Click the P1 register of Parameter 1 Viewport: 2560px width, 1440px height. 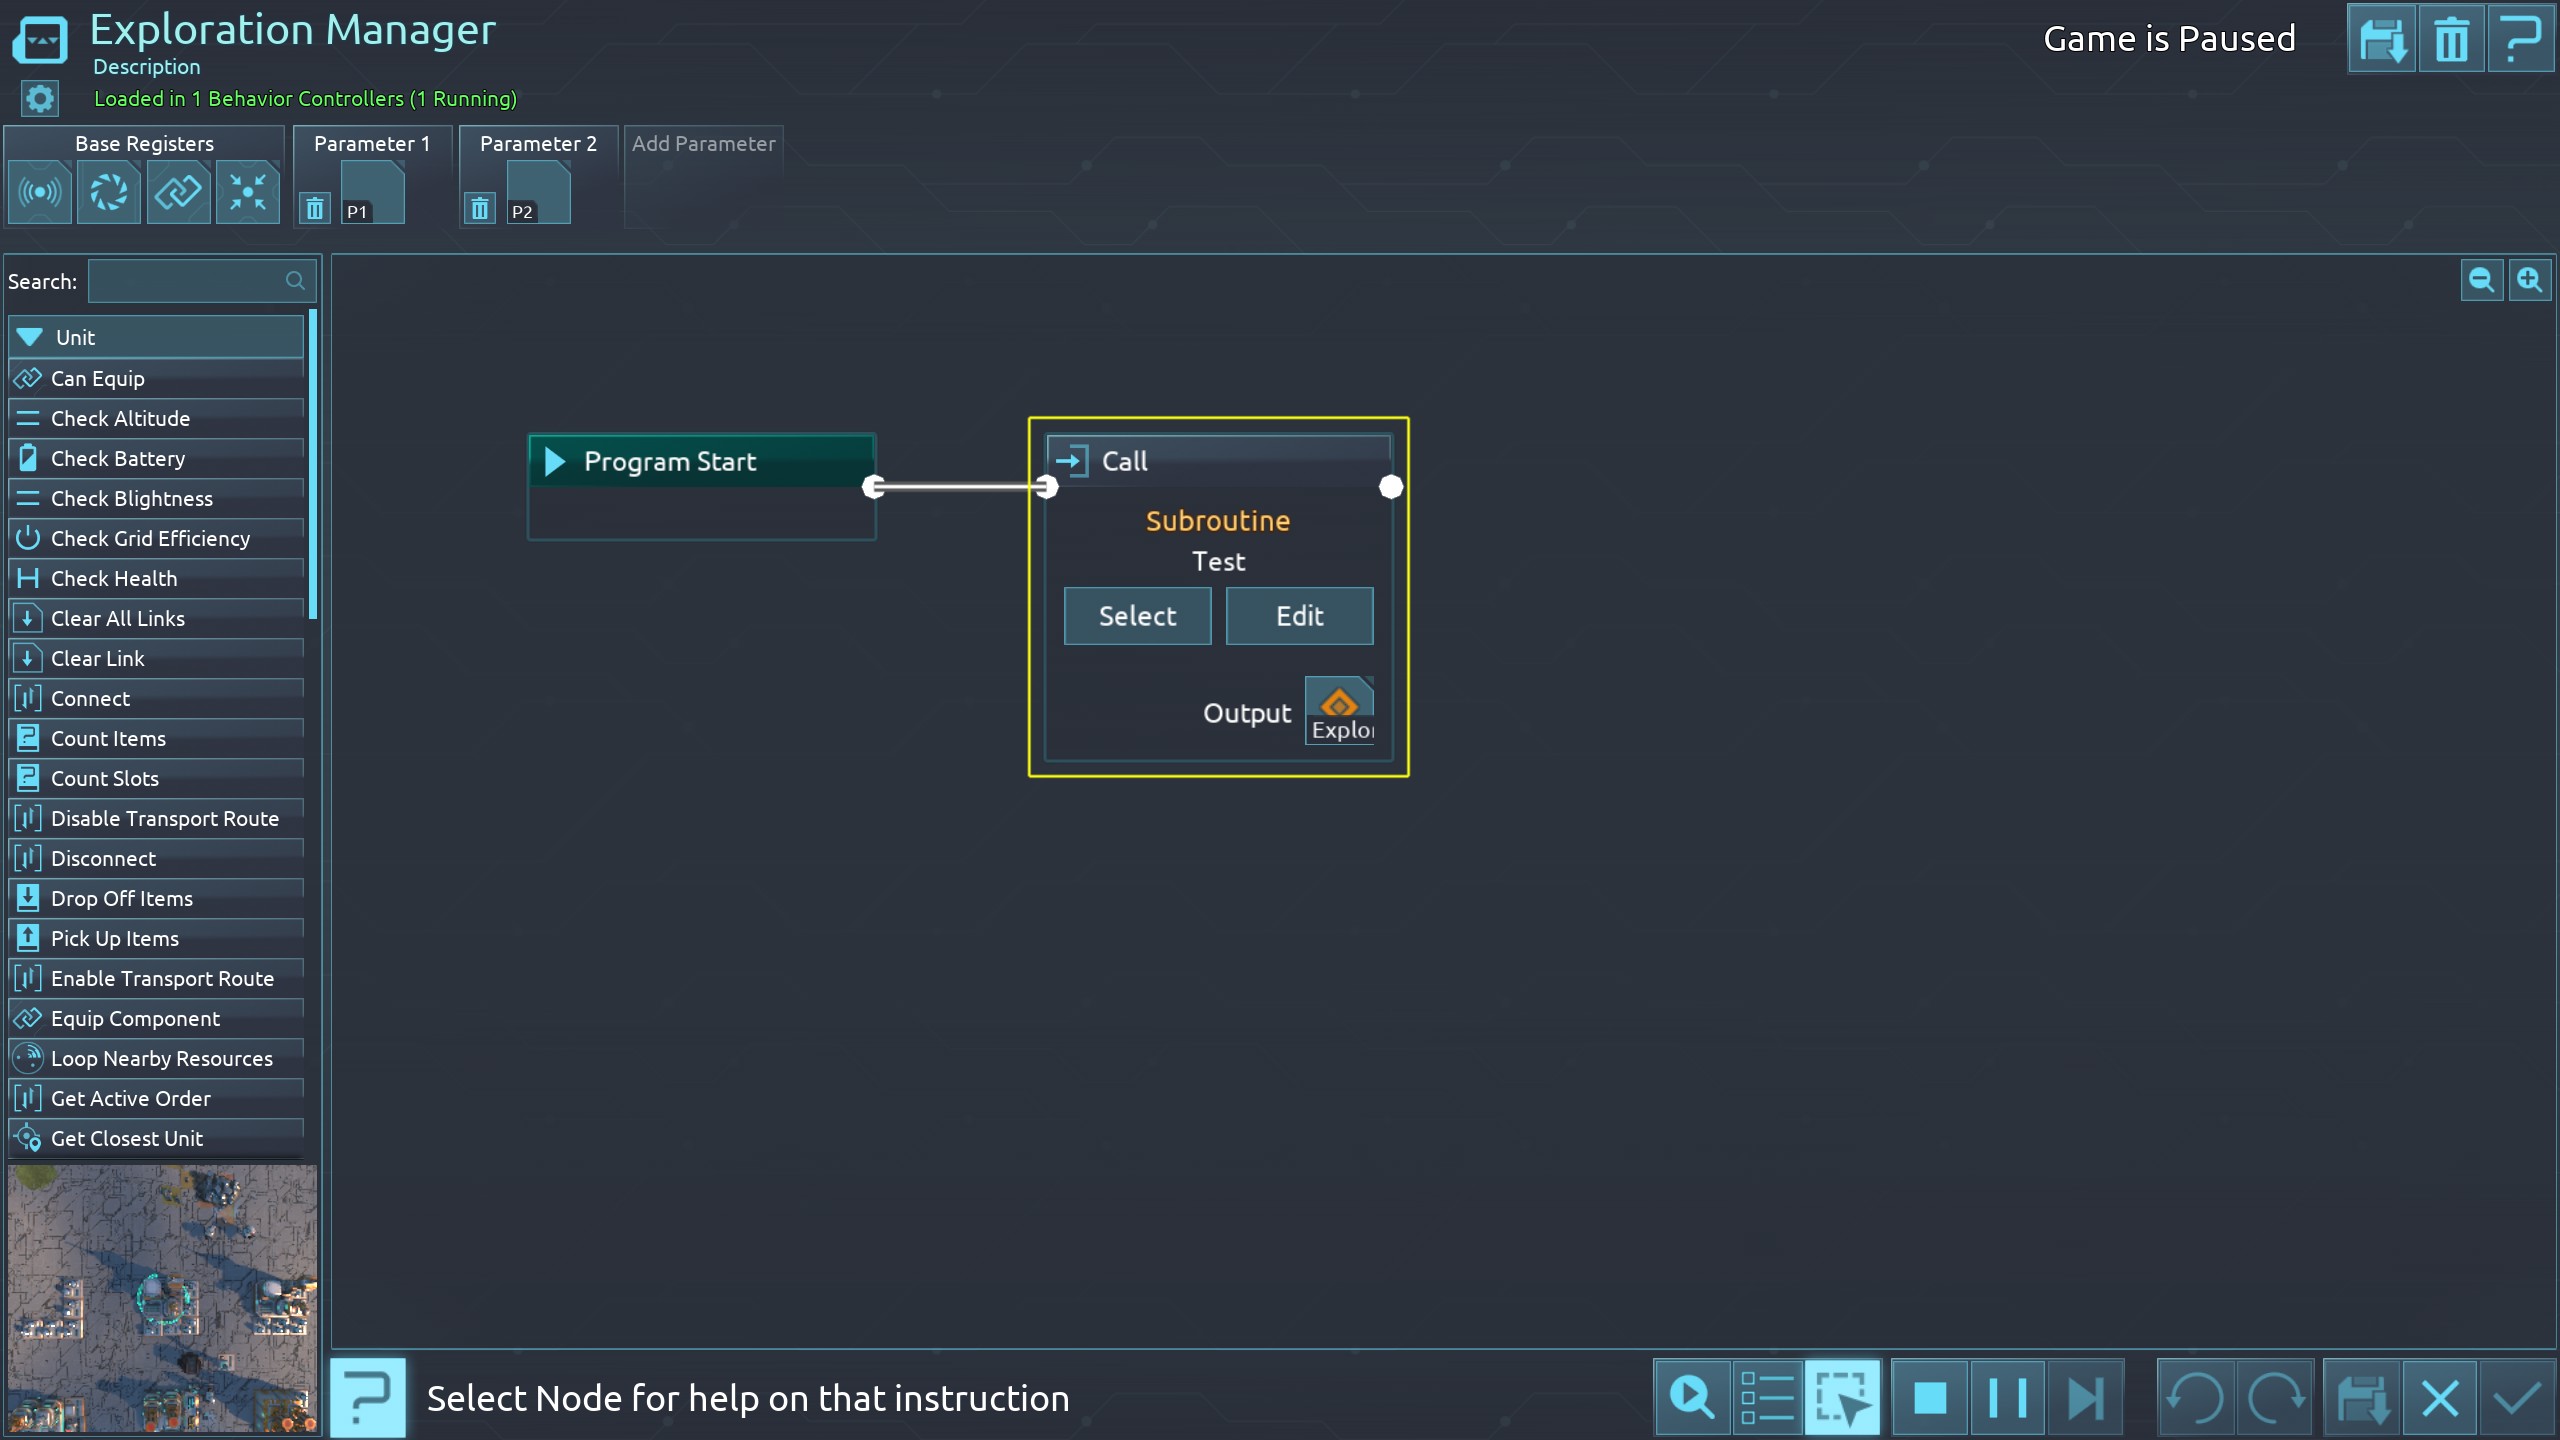(372, 193)
